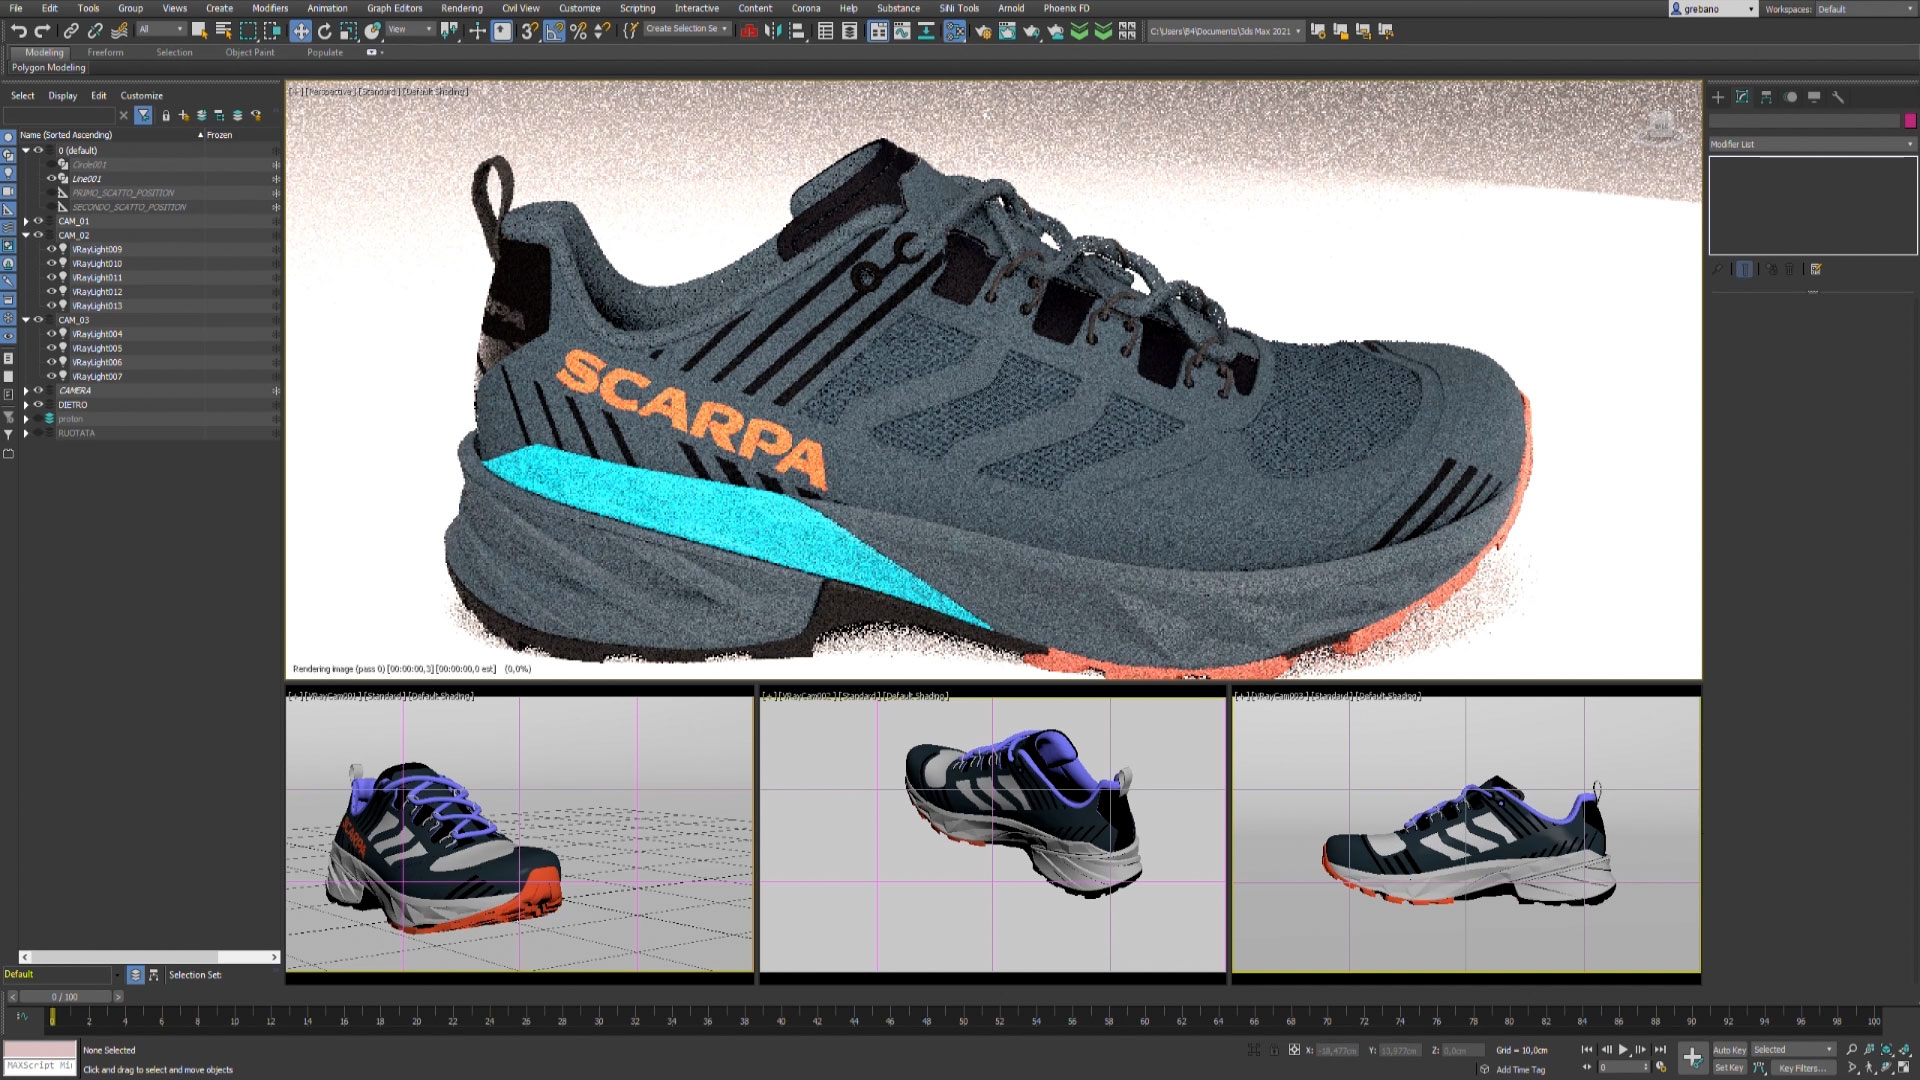Click the pink object color swatch

pos(1910,120)
